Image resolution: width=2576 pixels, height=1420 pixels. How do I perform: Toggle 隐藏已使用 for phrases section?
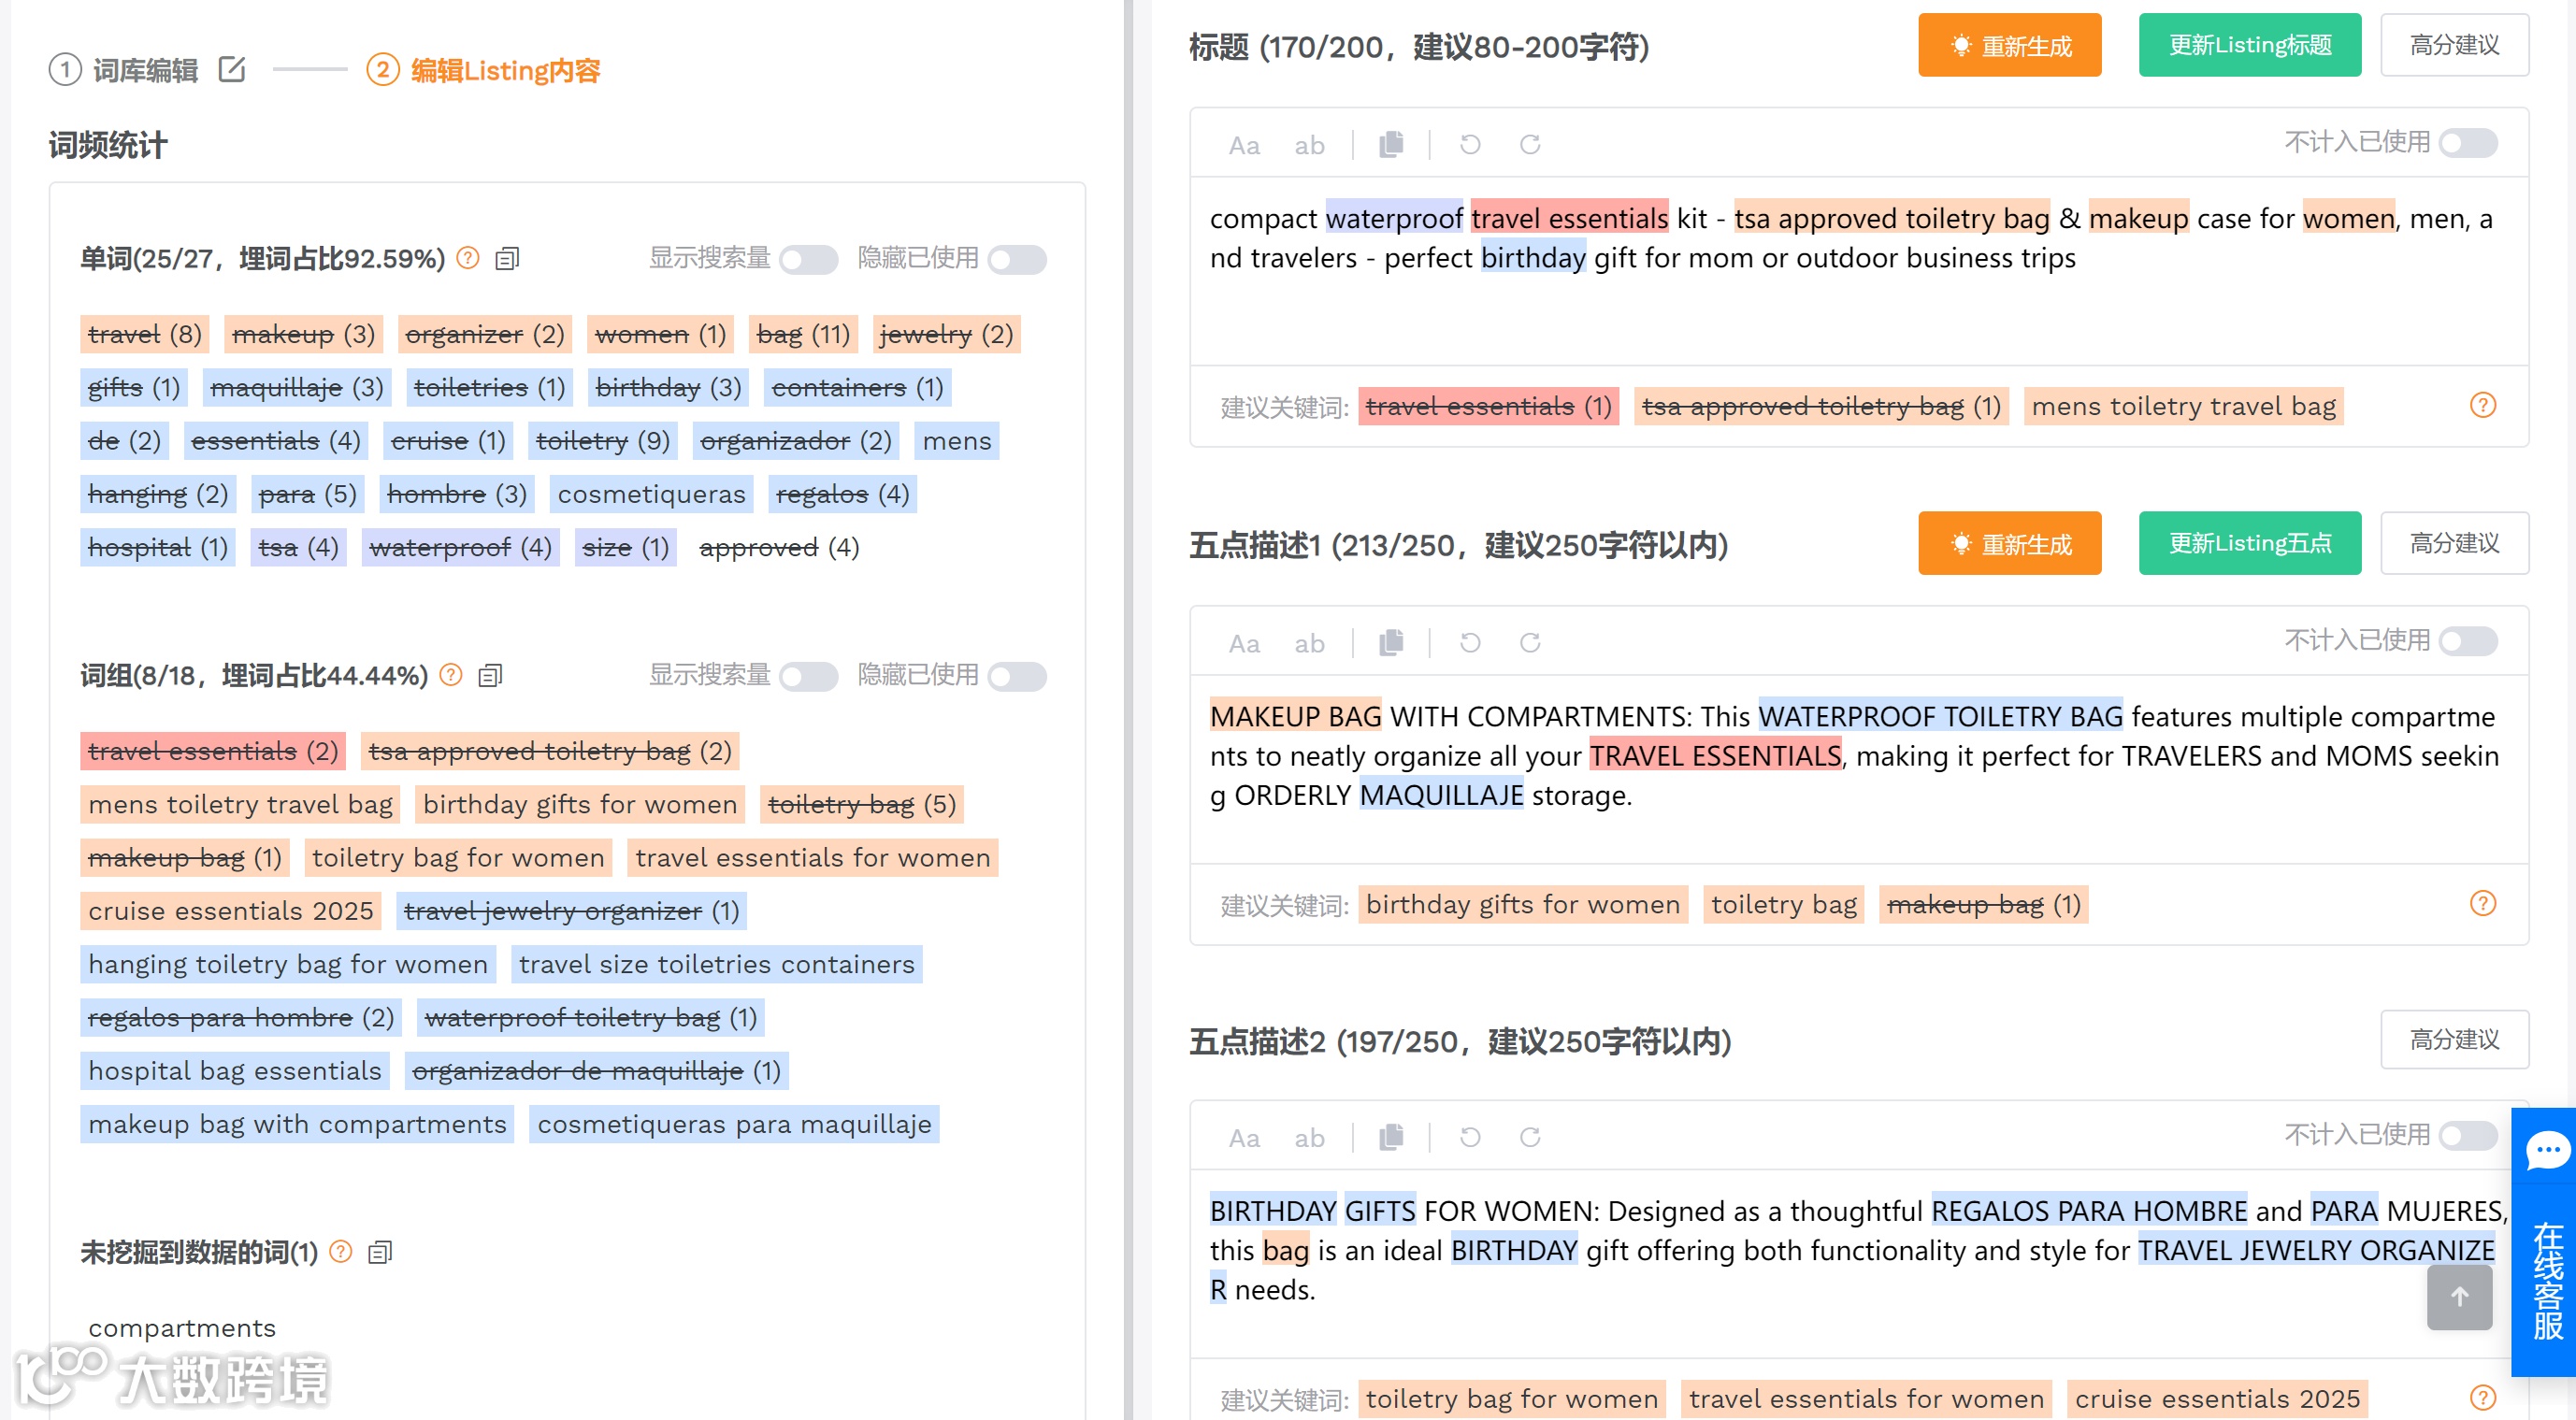[1016, 677]
